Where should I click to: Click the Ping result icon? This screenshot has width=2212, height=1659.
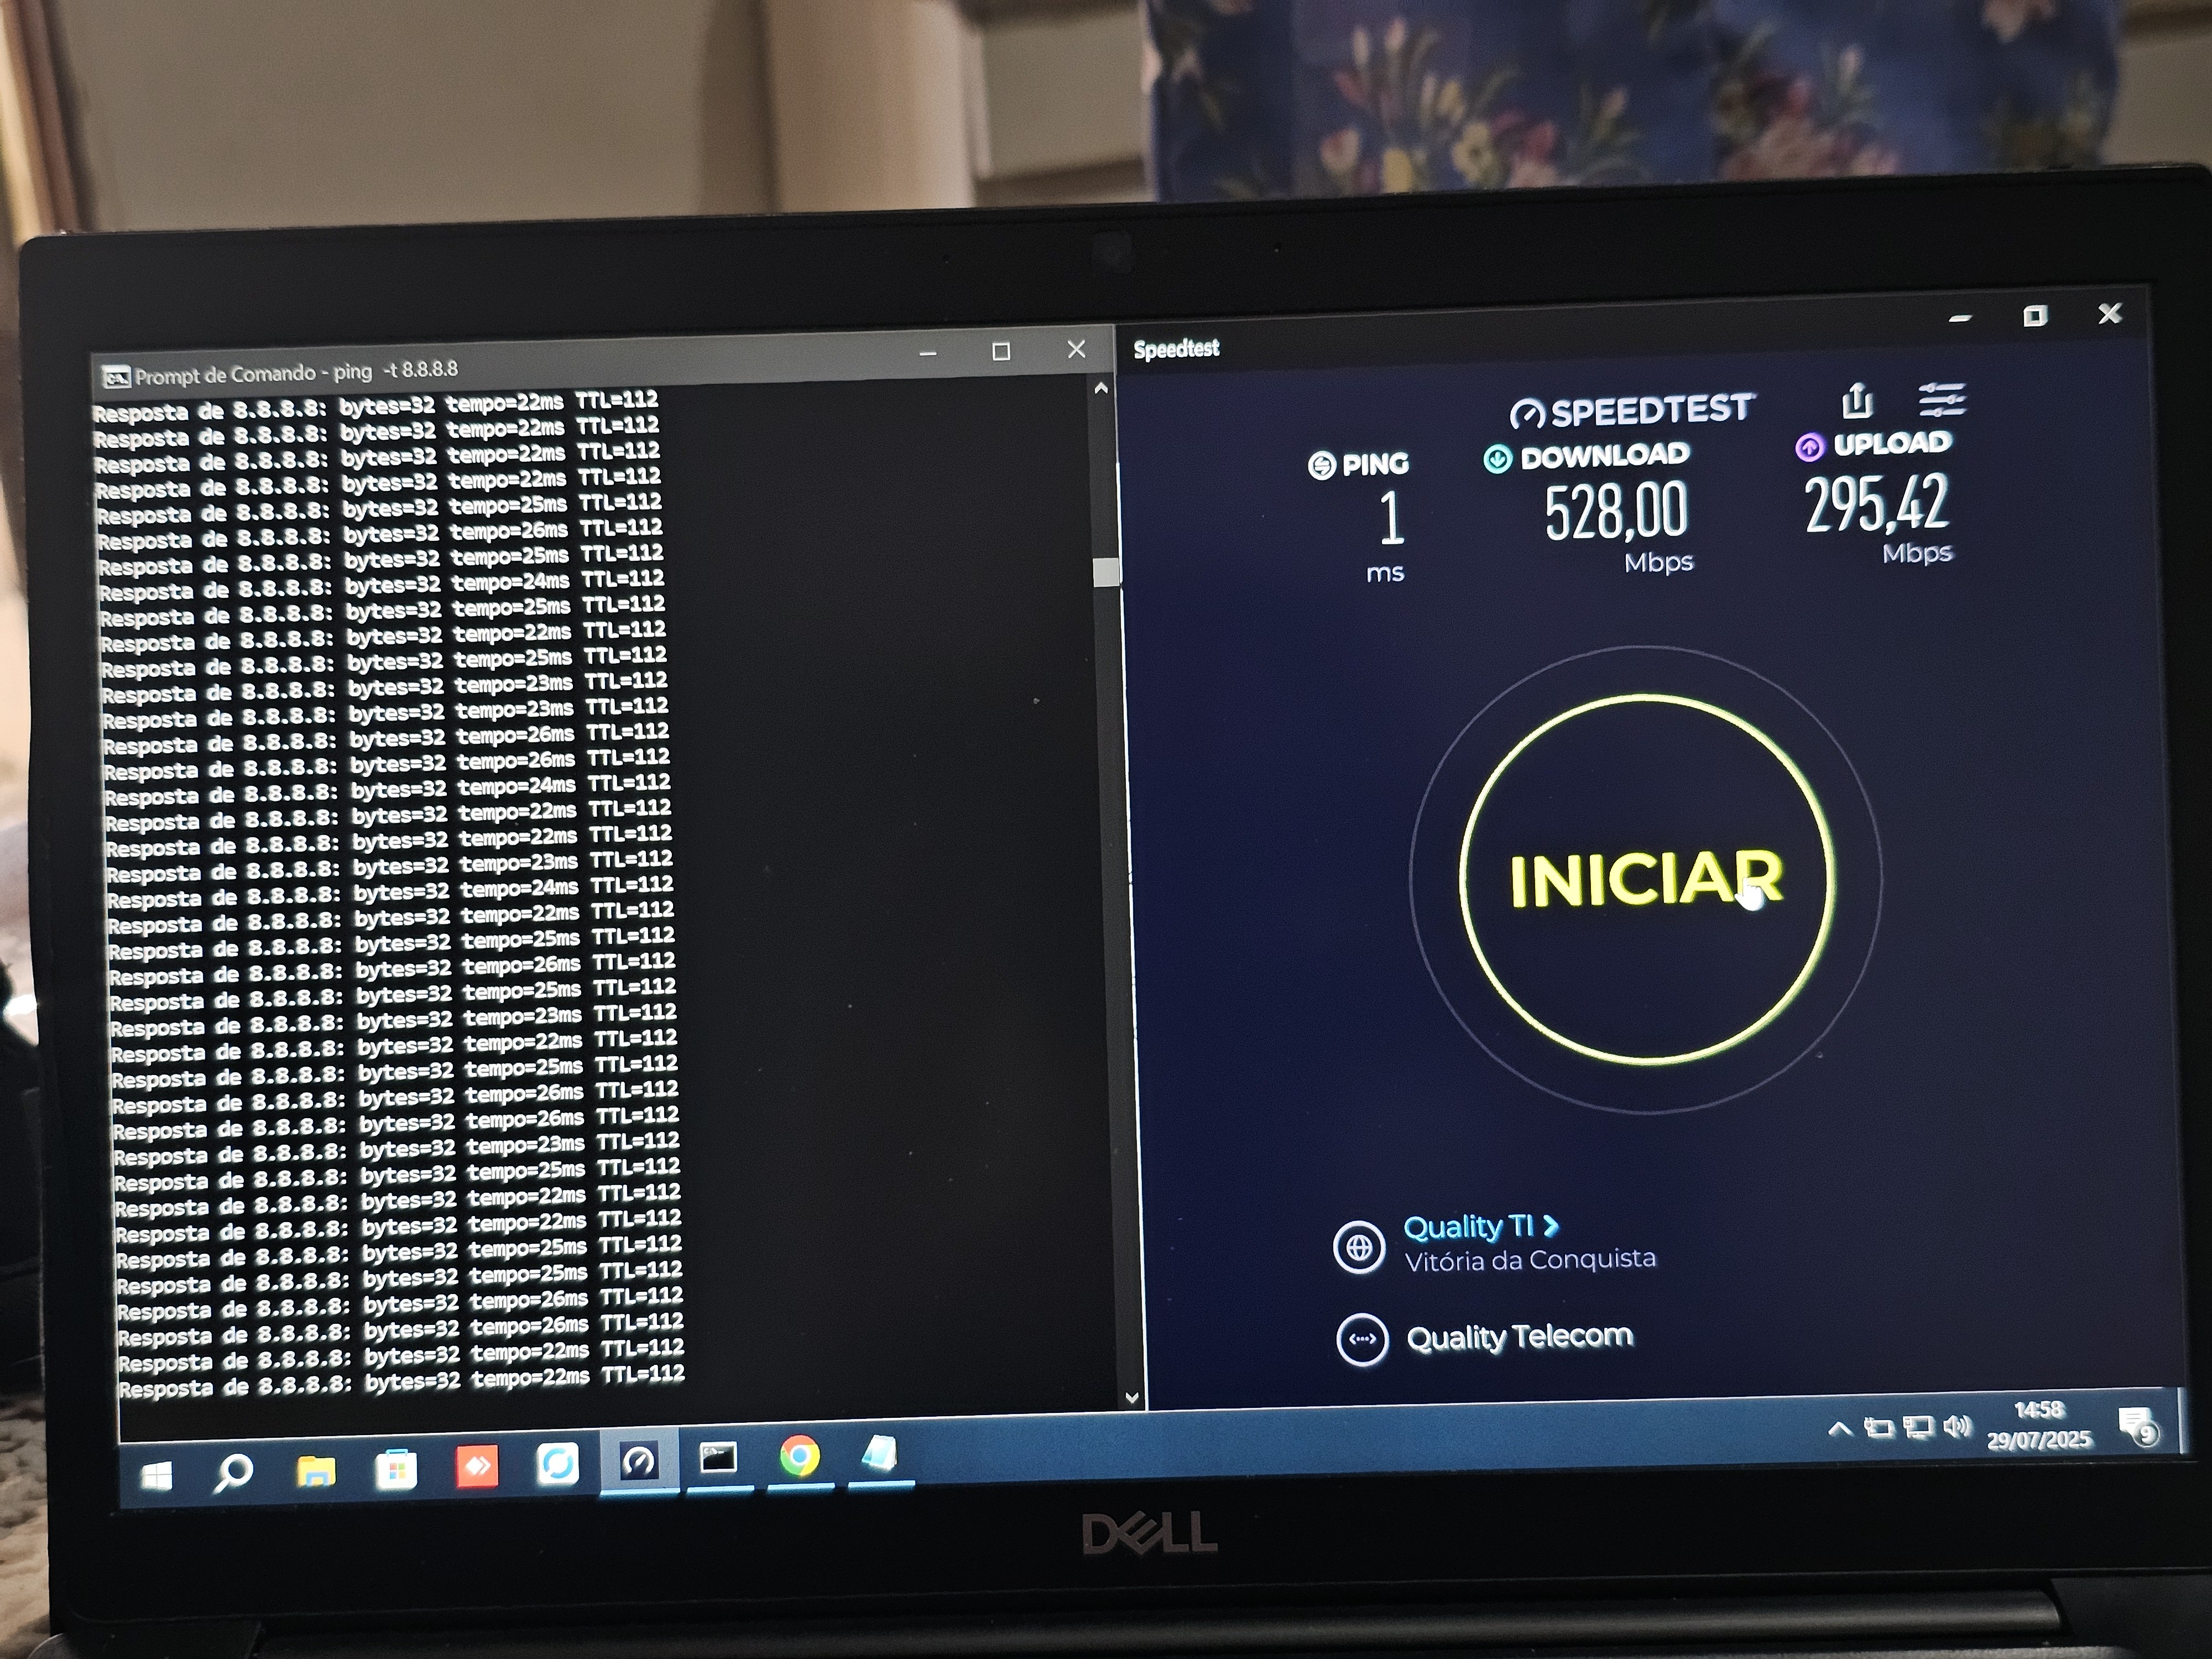(1322, 465)
